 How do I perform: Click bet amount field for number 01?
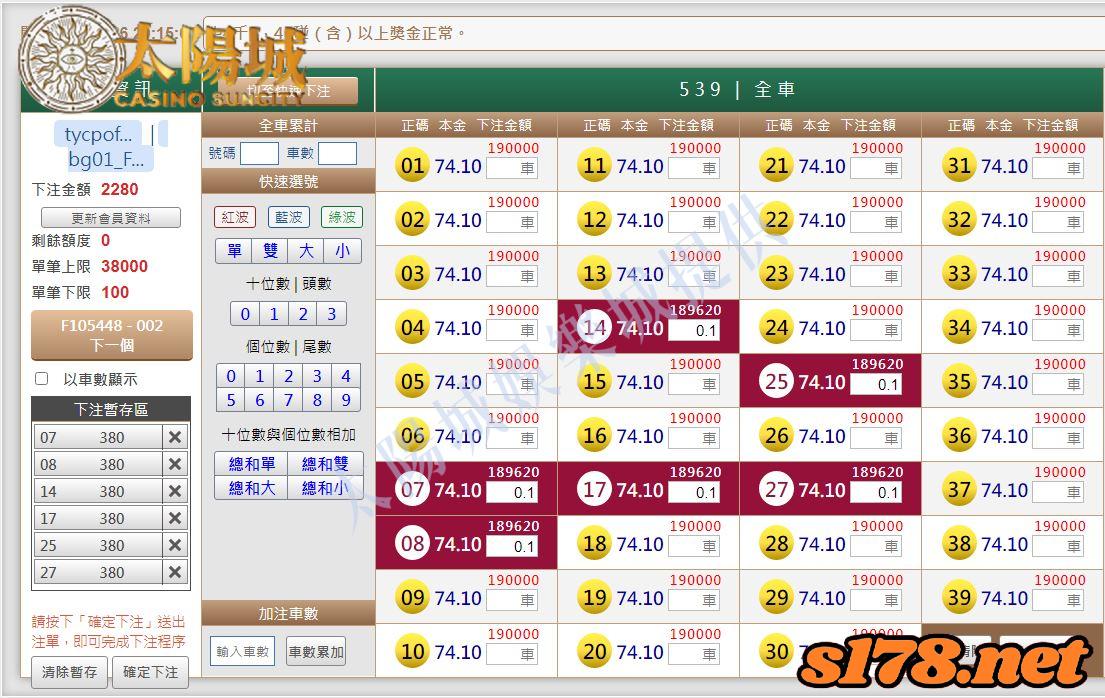point(512,168)
